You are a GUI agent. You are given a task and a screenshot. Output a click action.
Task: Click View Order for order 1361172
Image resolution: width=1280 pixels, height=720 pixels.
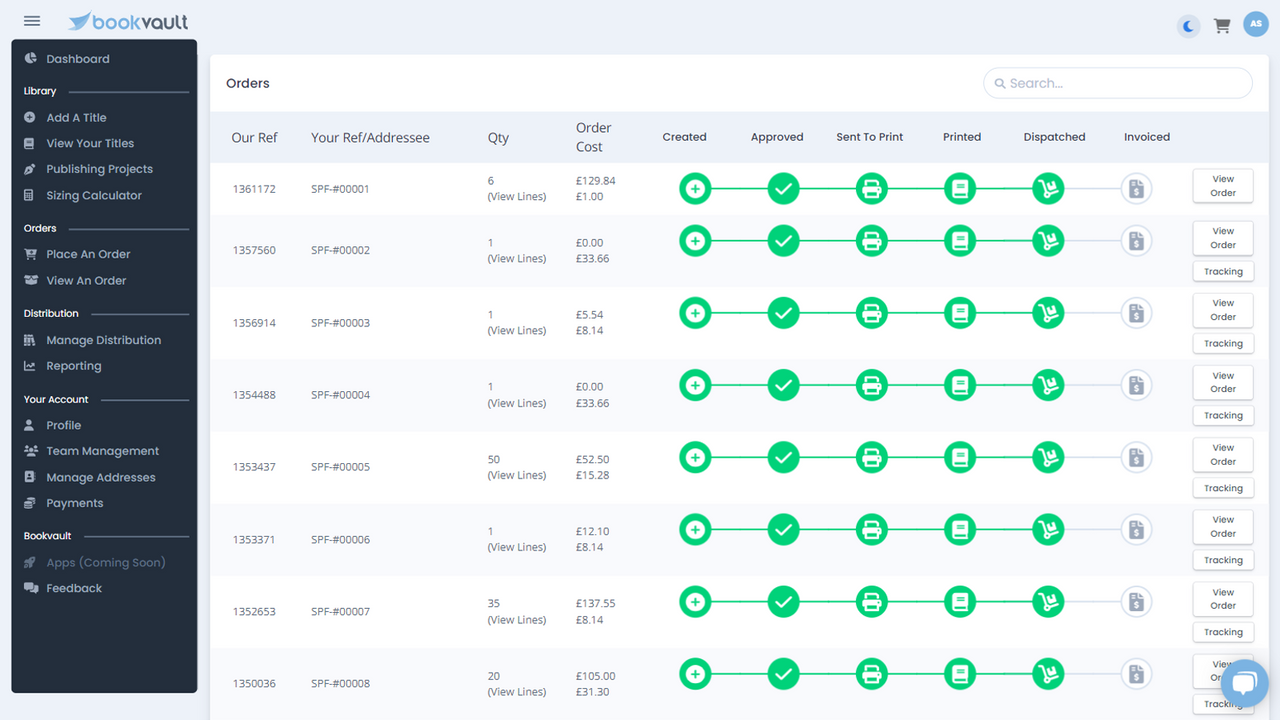tap(1222, 185)
